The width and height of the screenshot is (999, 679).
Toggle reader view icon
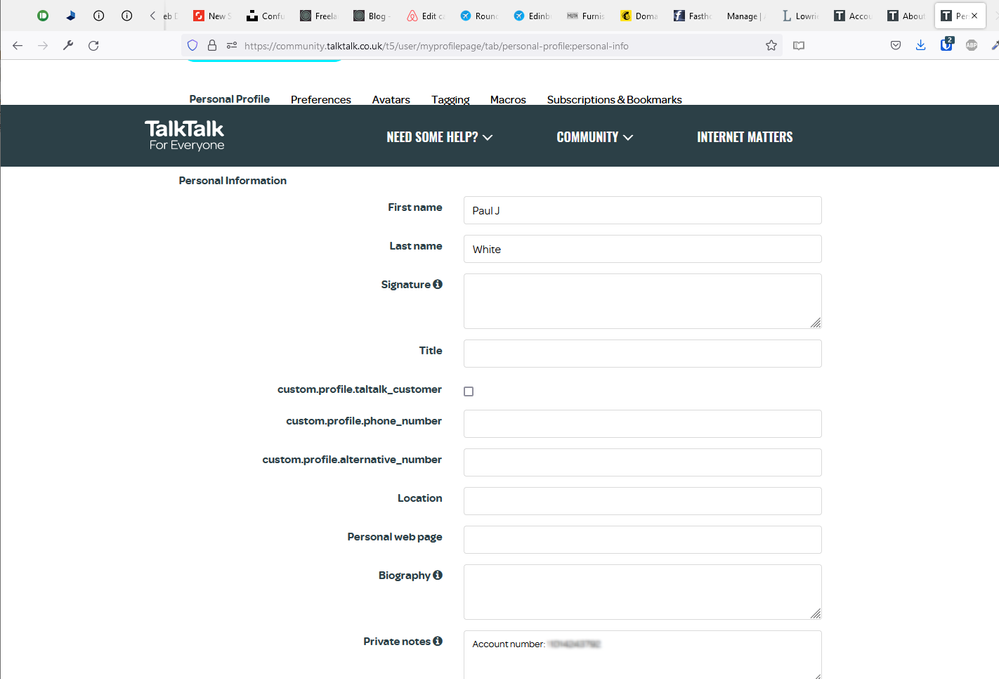(x=799, y=46)
